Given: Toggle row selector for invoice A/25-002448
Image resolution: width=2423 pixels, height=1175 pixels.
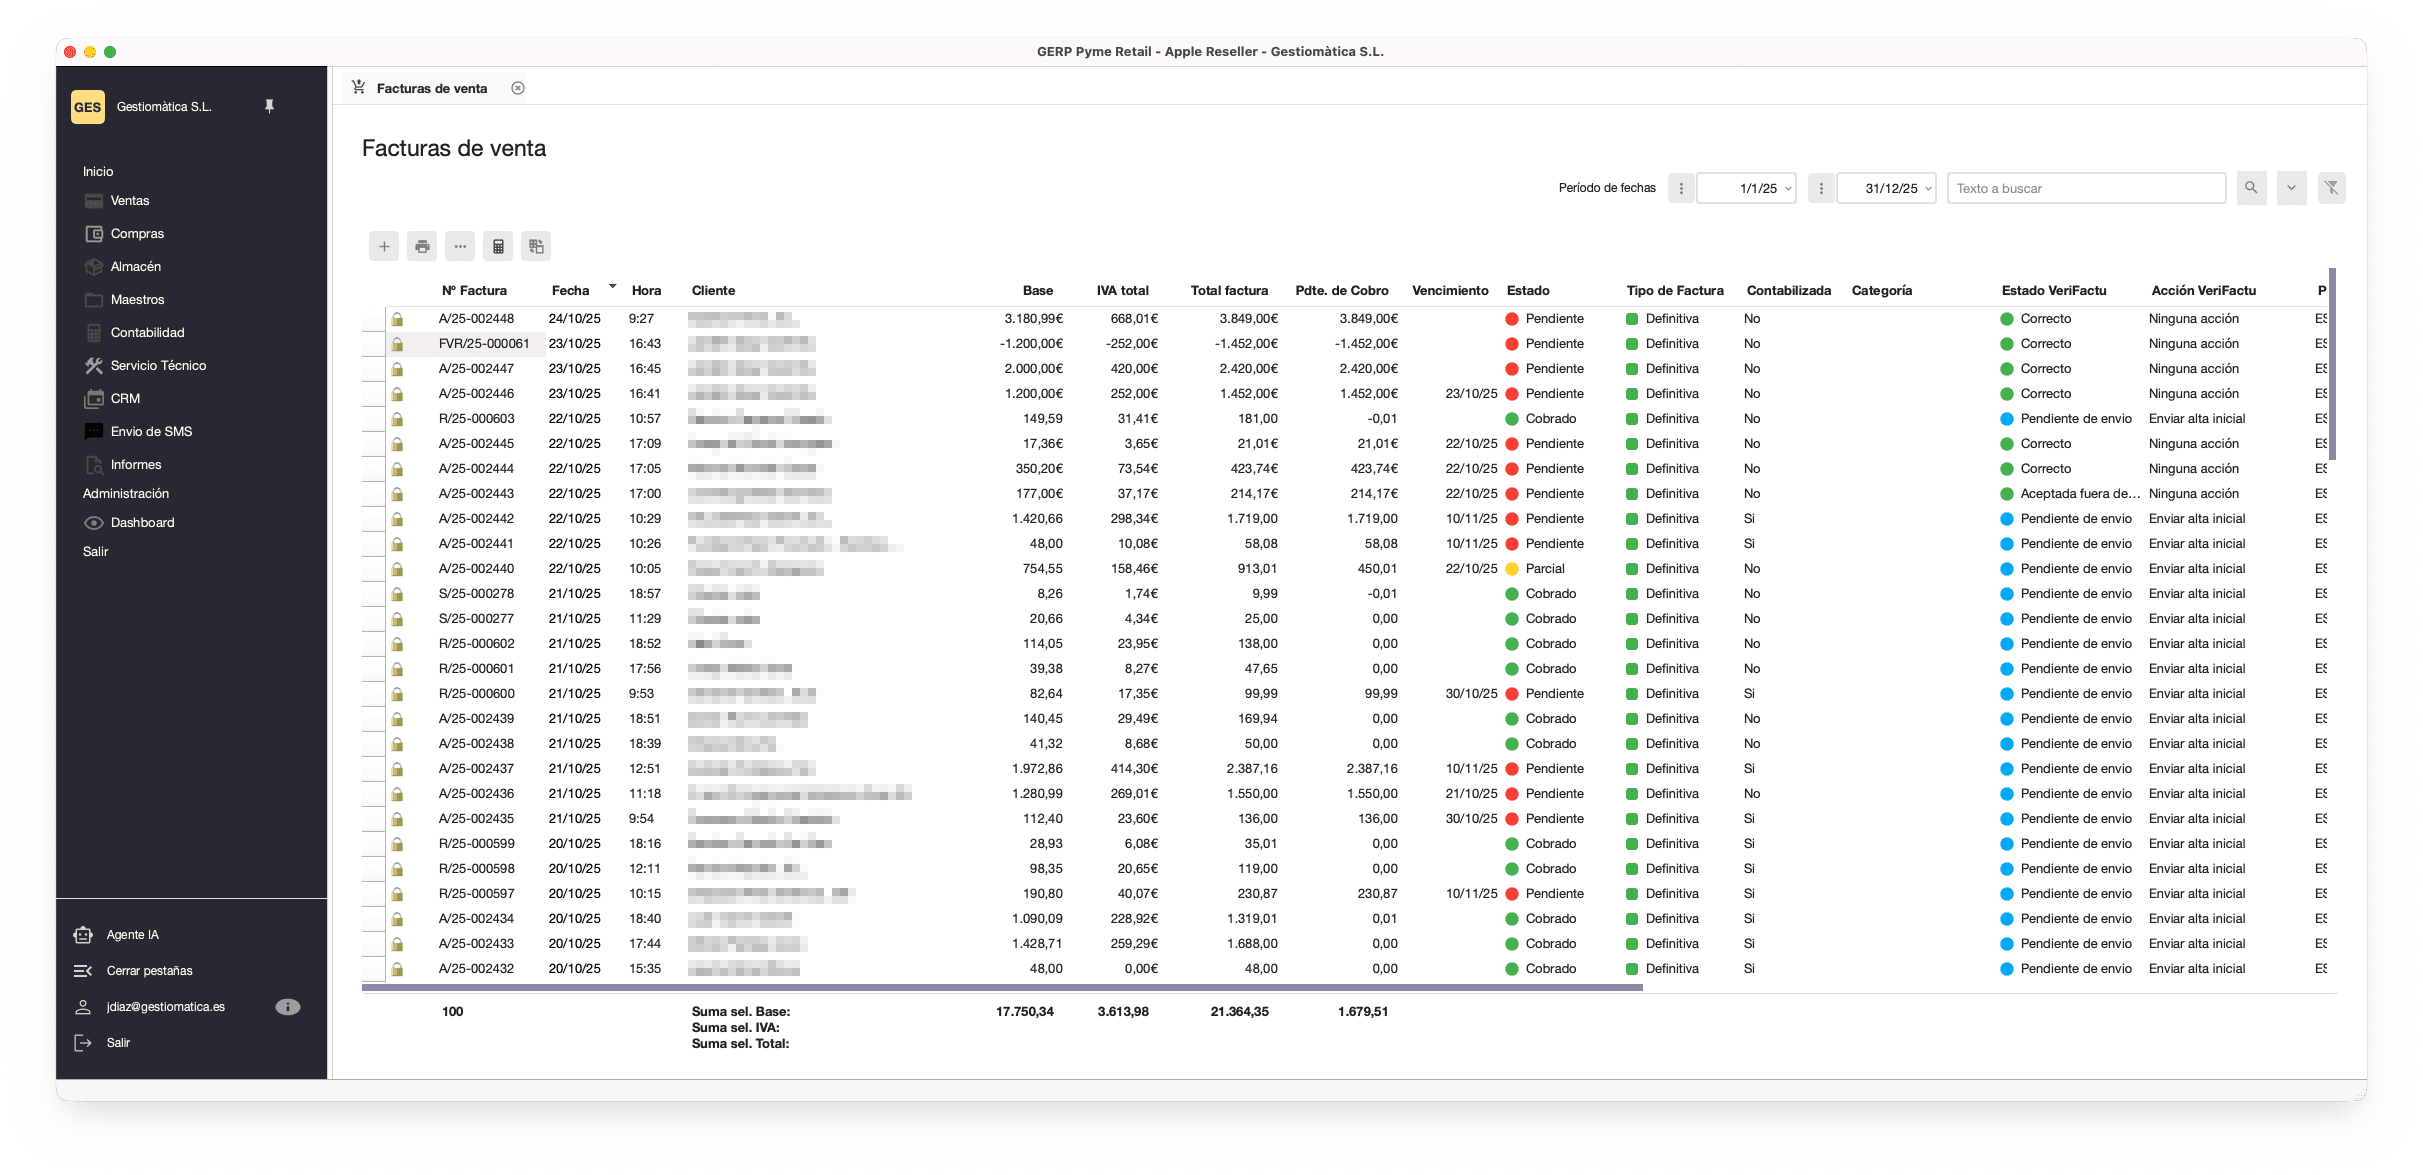Looking at the screenshot, I should pyautogui.click(x=373, y=319).
